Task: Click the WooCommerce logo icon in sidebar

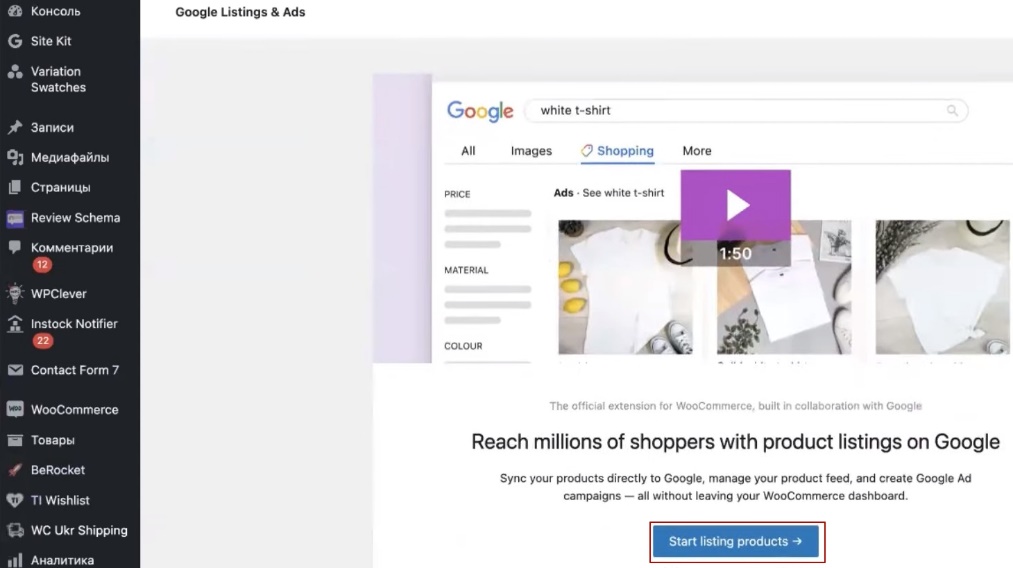Action: 15,410
